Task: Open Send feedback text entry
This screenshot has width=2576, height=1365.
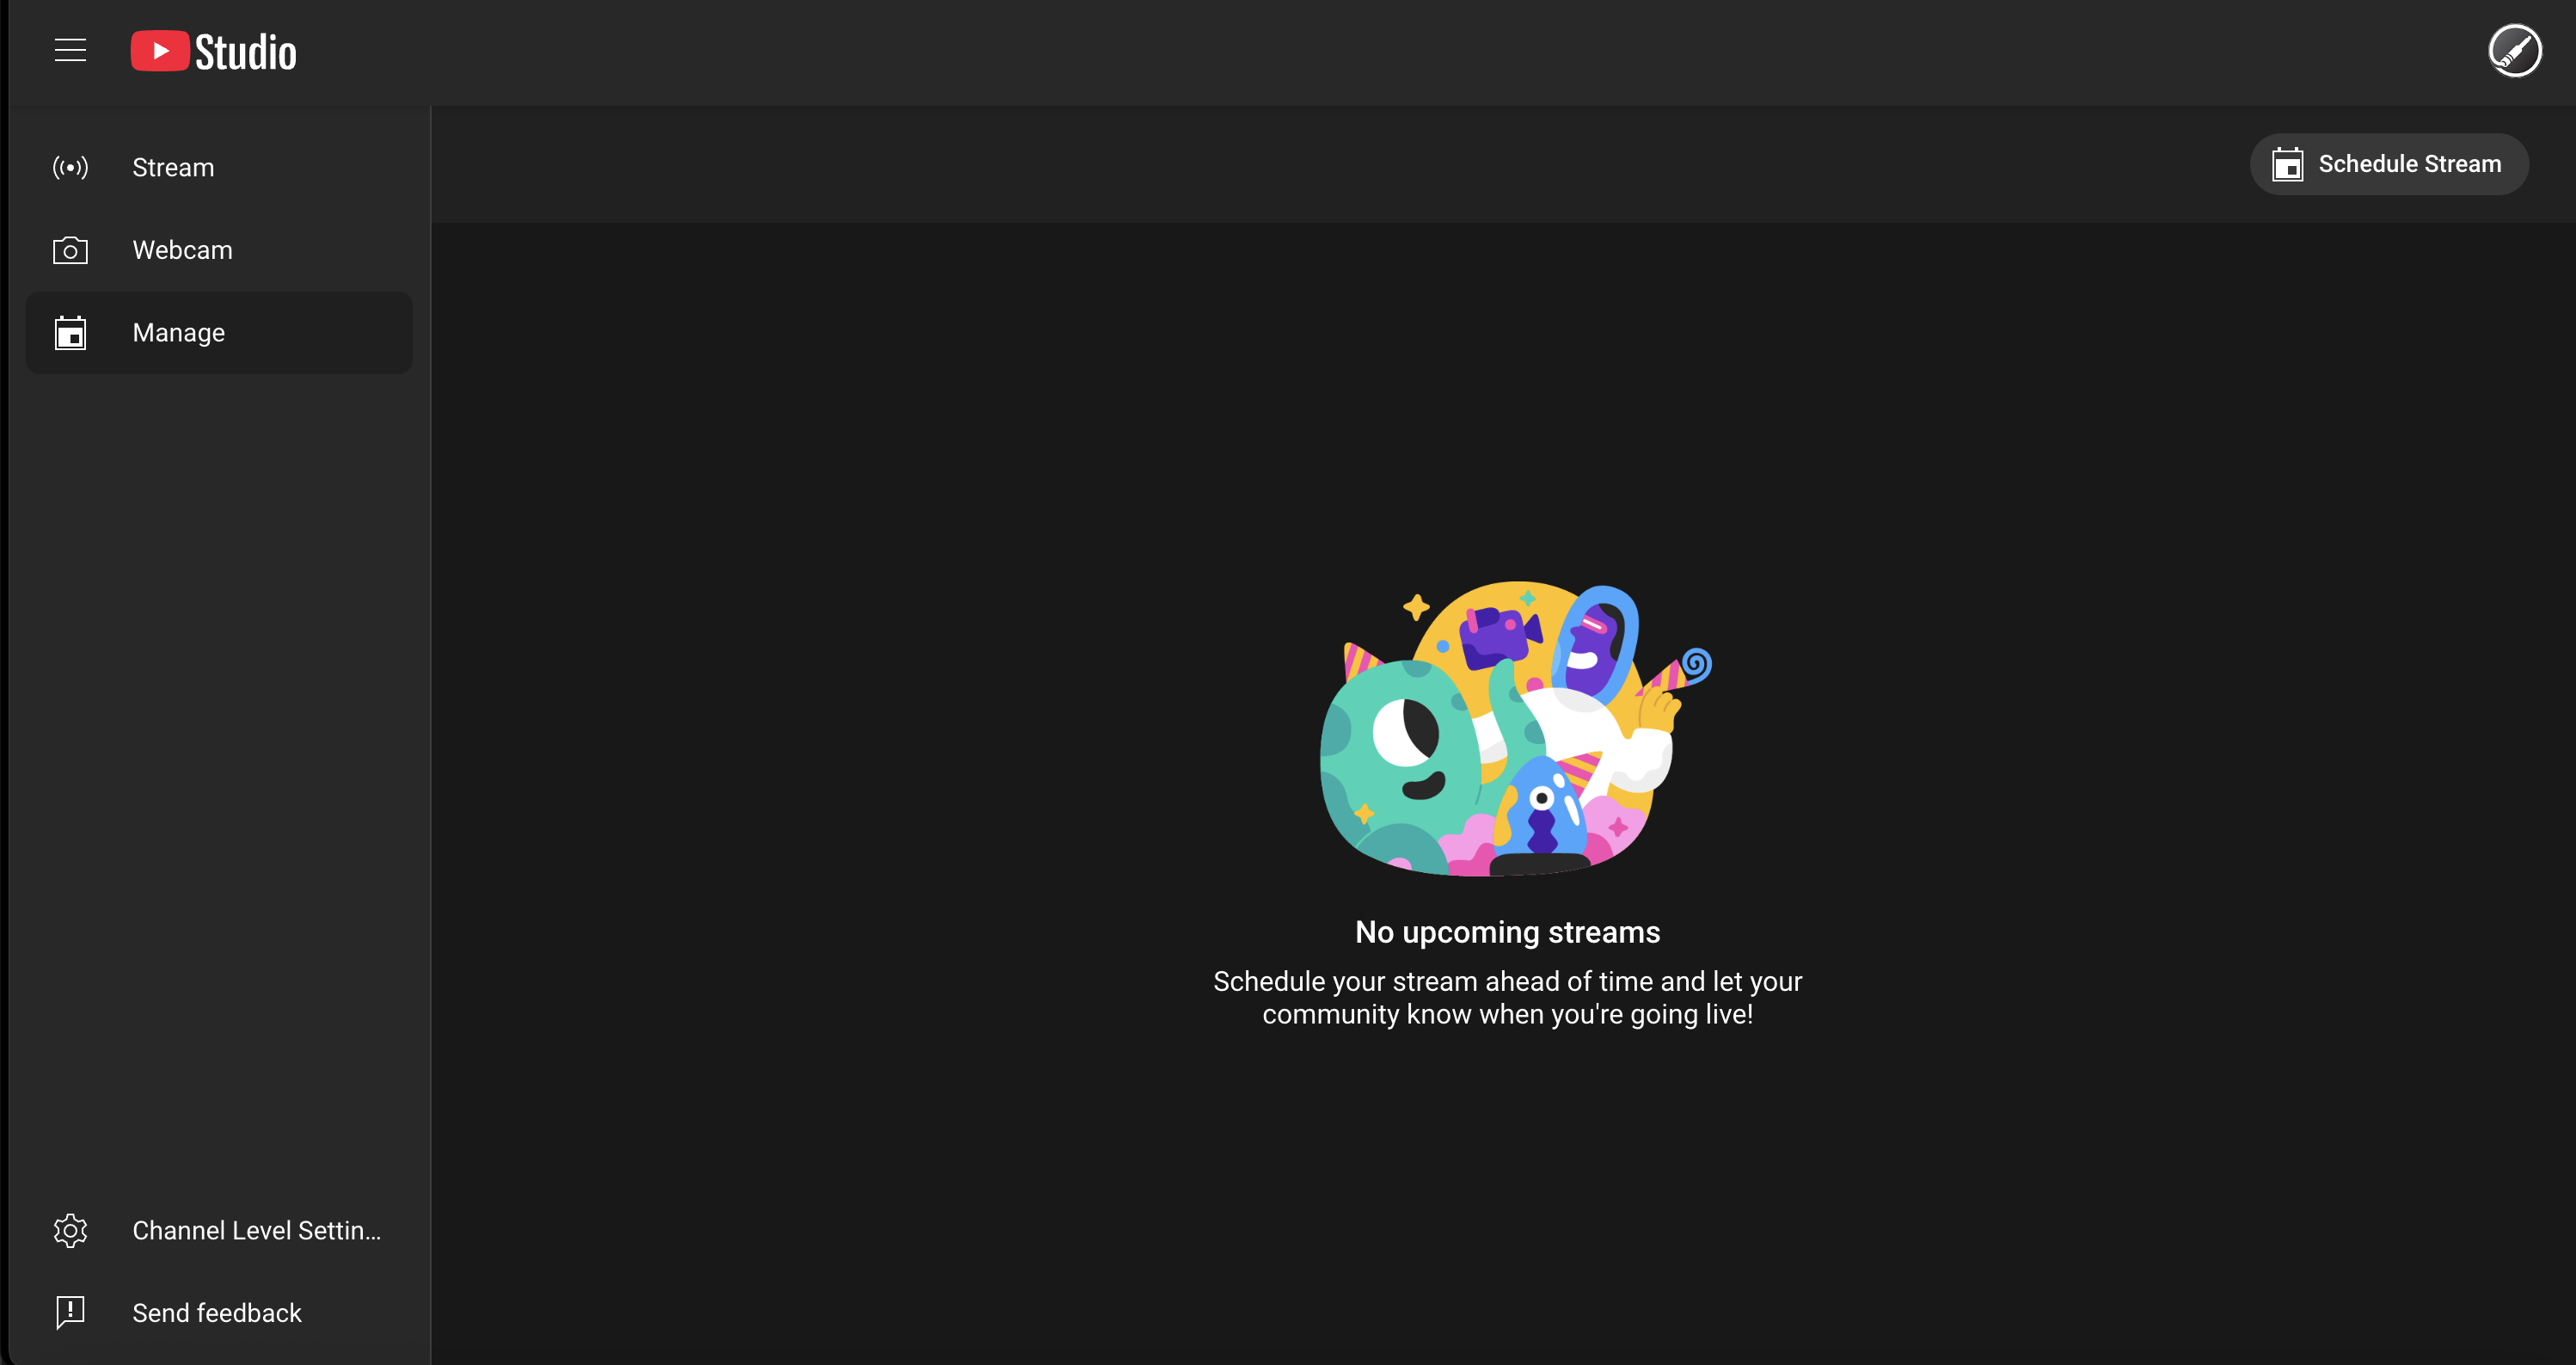Action: click(x=217, y=1312)
